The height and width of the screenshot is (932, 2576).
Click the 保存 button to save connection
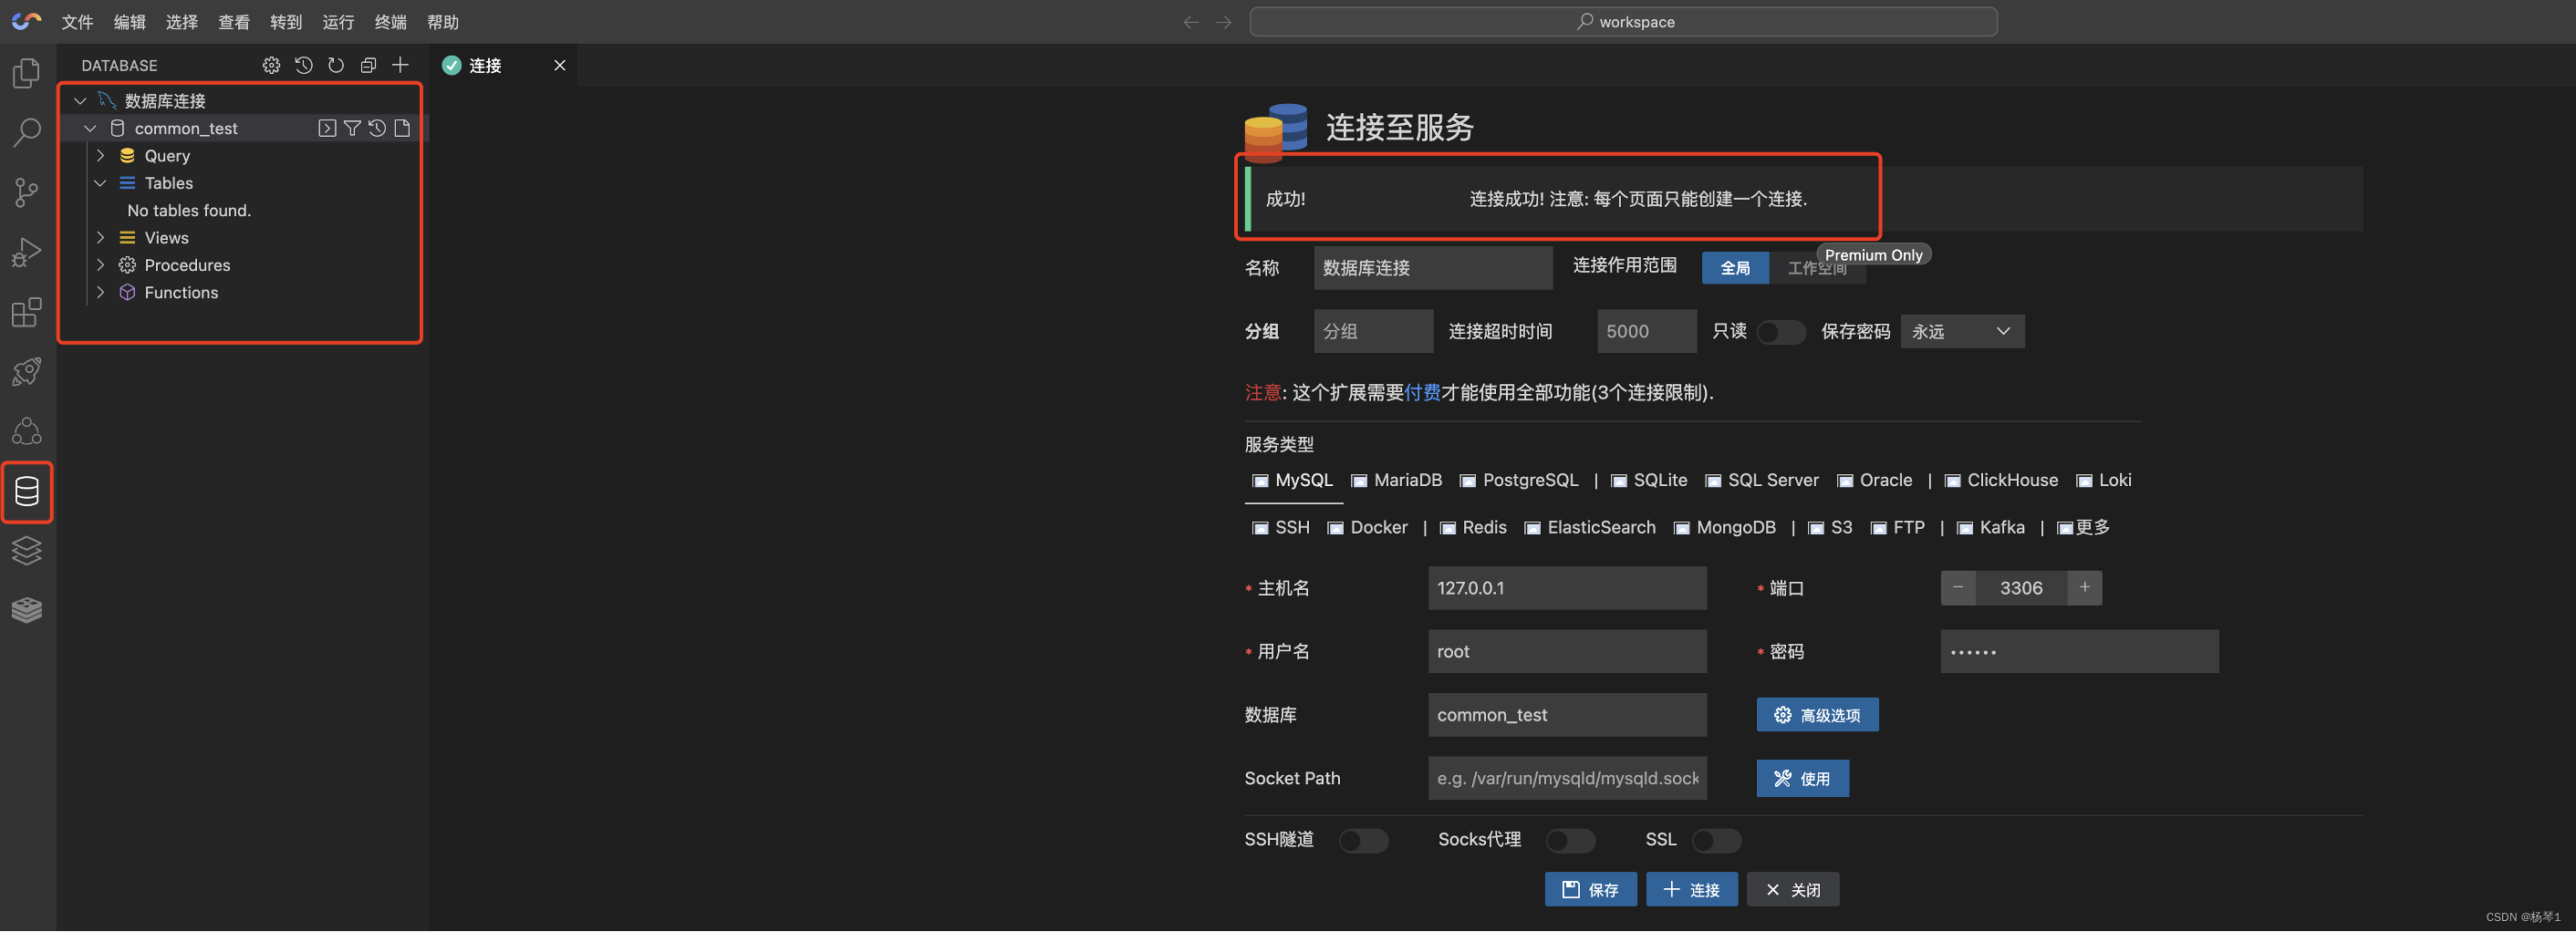click(1590, 889)
